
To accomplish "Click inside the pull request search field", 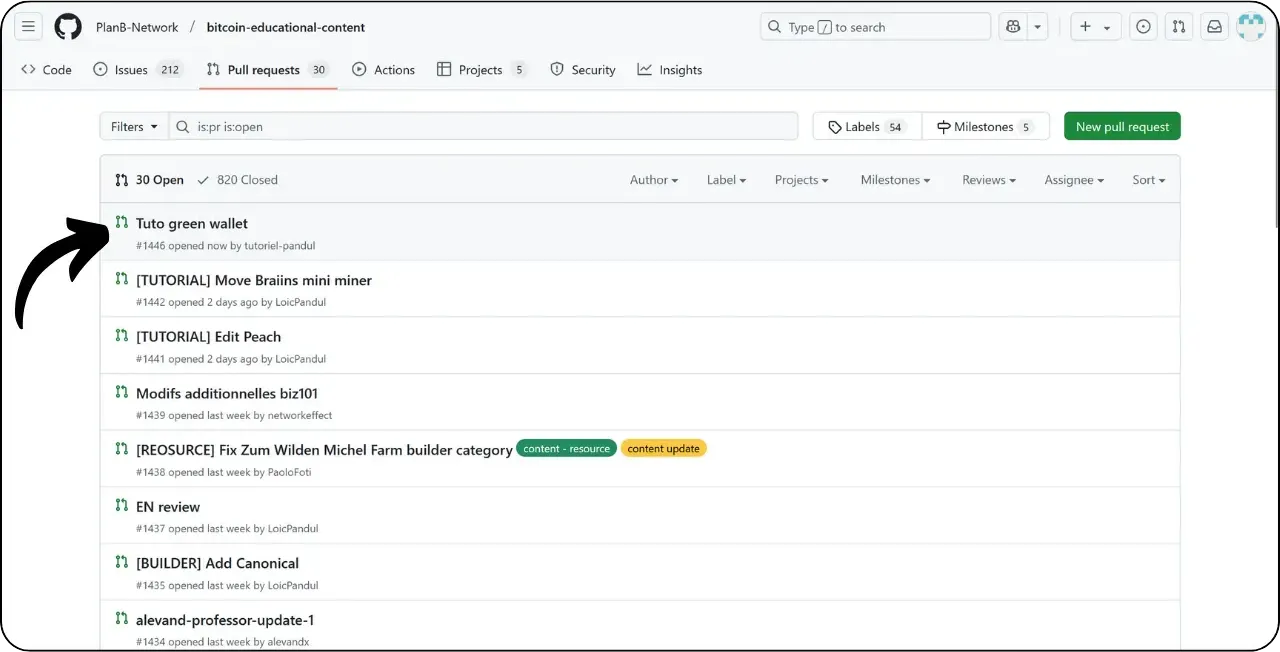I will (x=480, y=126).
